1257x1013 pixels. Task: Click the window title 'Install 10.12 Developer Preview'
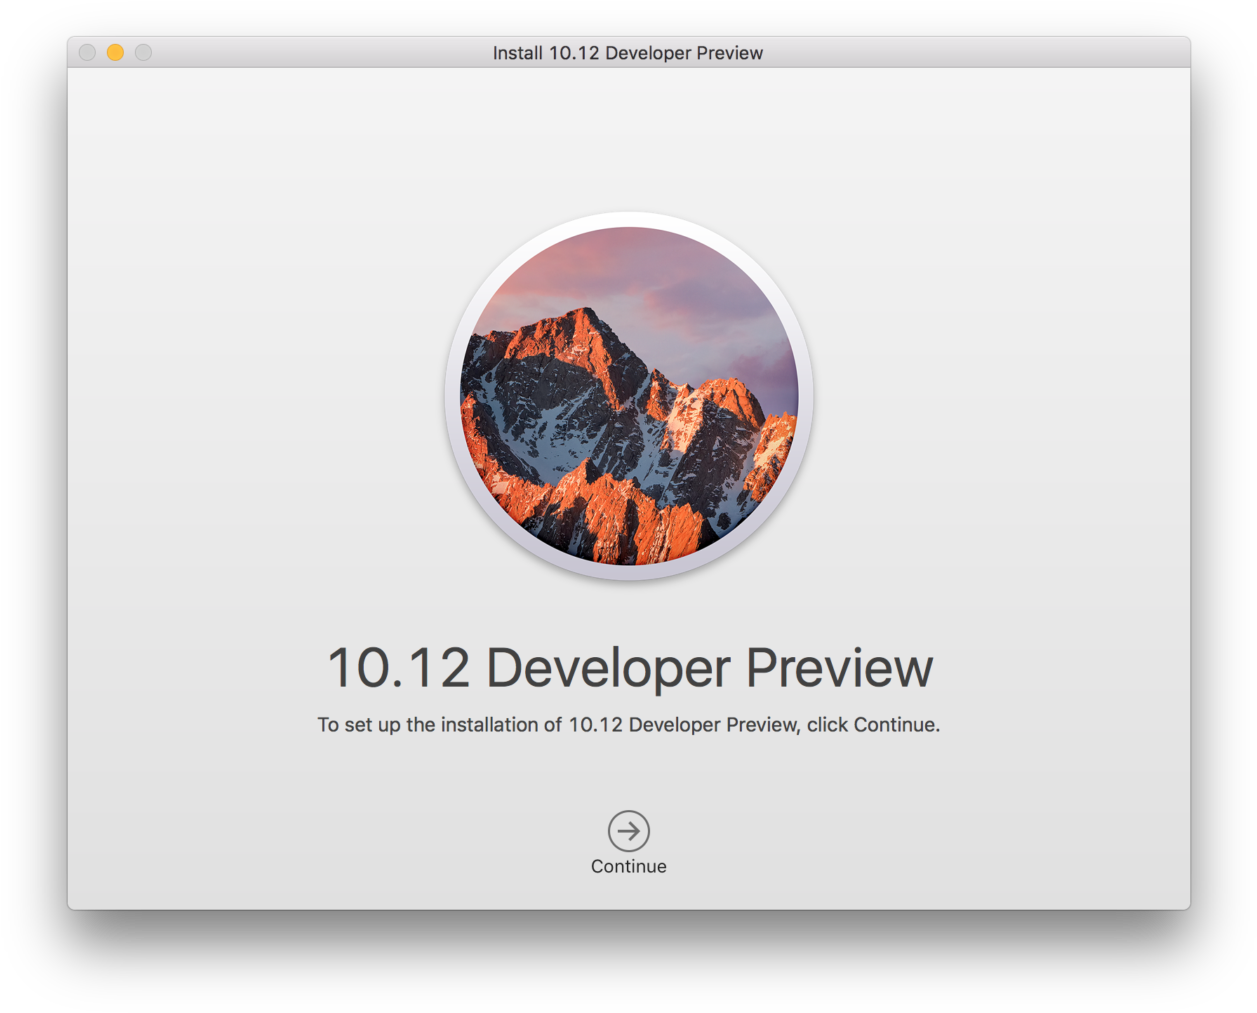coord(627,53)
